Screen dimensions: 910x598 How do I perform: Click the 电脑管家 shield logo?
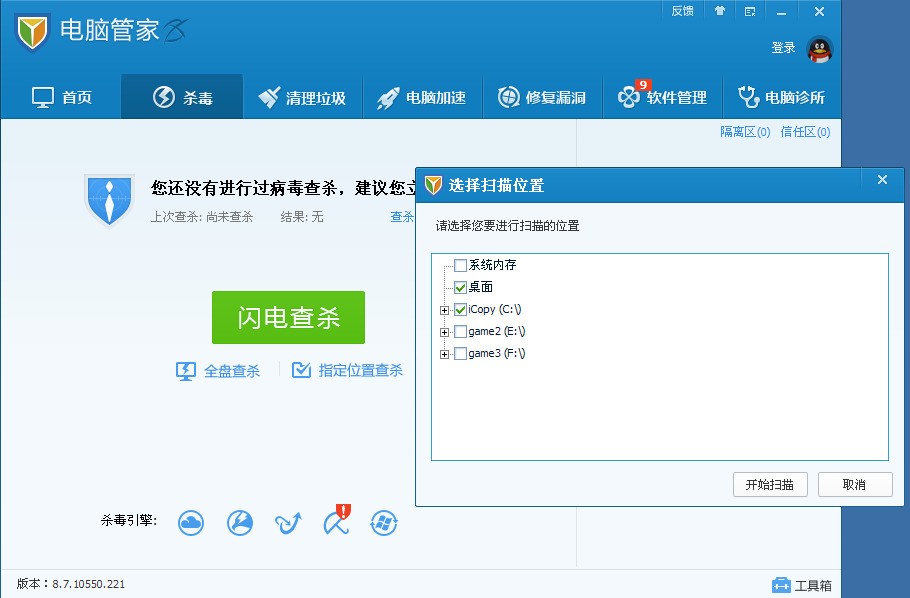click(x=31, y=32)
